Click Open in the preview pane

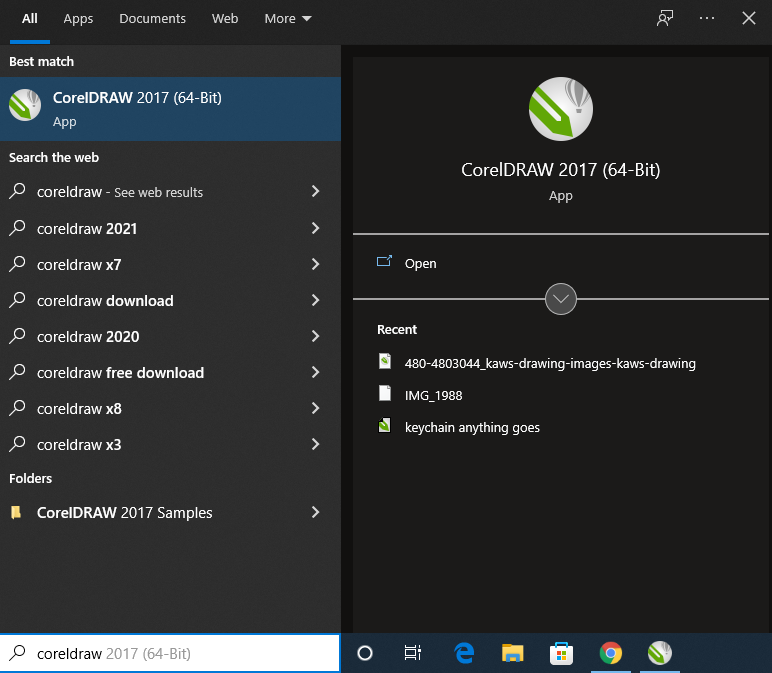[420, 264]
